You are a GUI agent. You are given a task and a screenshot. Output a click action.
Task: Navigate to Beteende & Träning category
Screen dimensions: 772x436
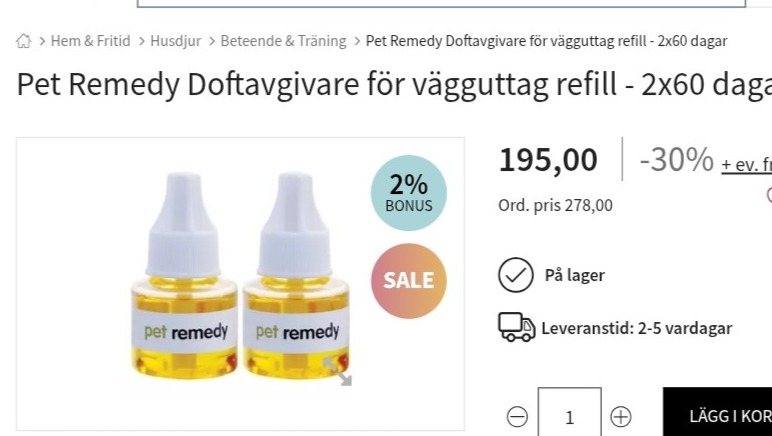[284, 41]
